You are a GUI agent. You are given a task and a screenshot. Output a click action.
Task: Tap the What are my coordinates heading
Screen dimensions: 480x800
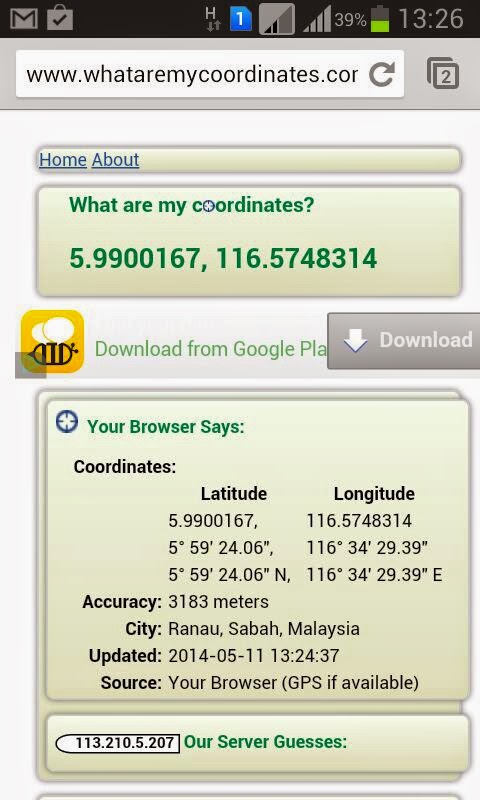[192, 205]
